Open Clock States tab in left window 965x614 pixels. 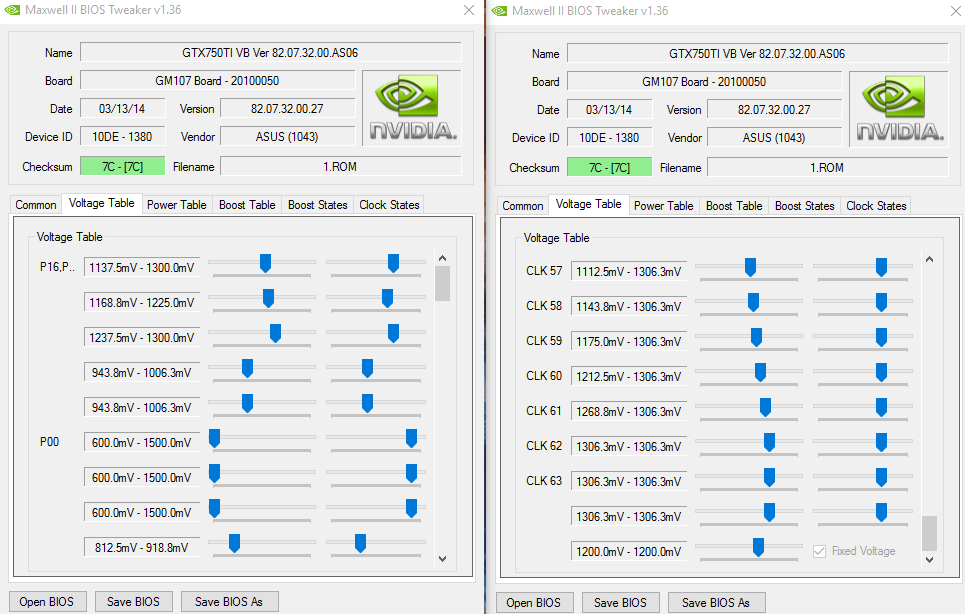click(x=389, y=205)
